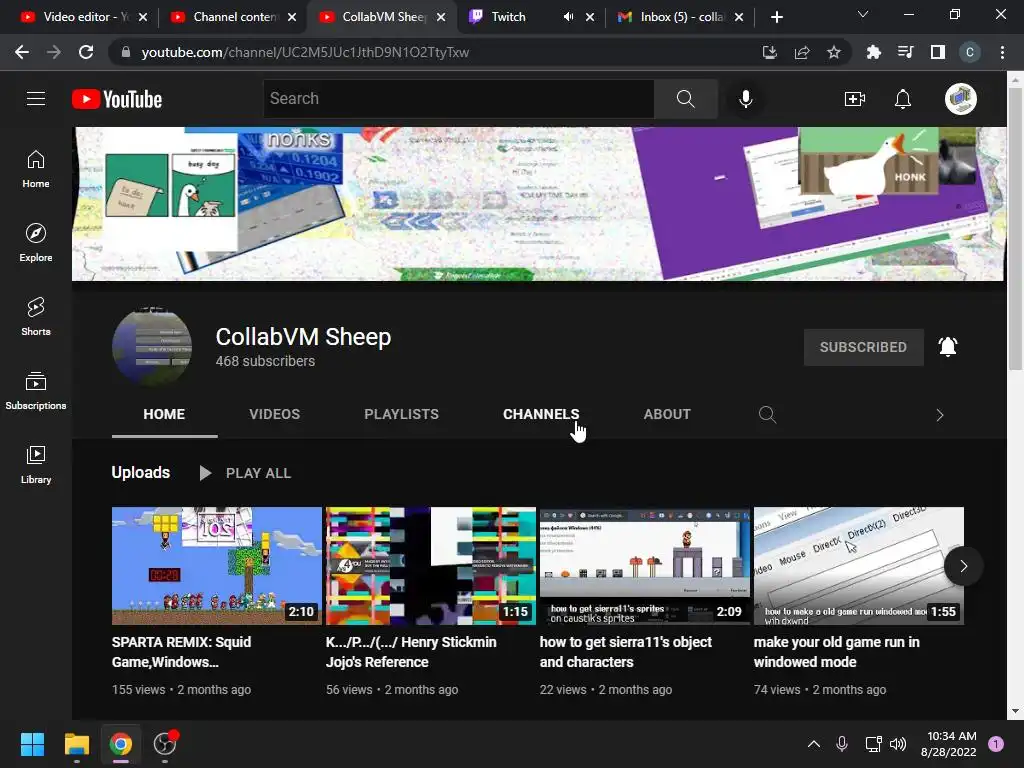Close the Twitch browser tab

[590, 17]
